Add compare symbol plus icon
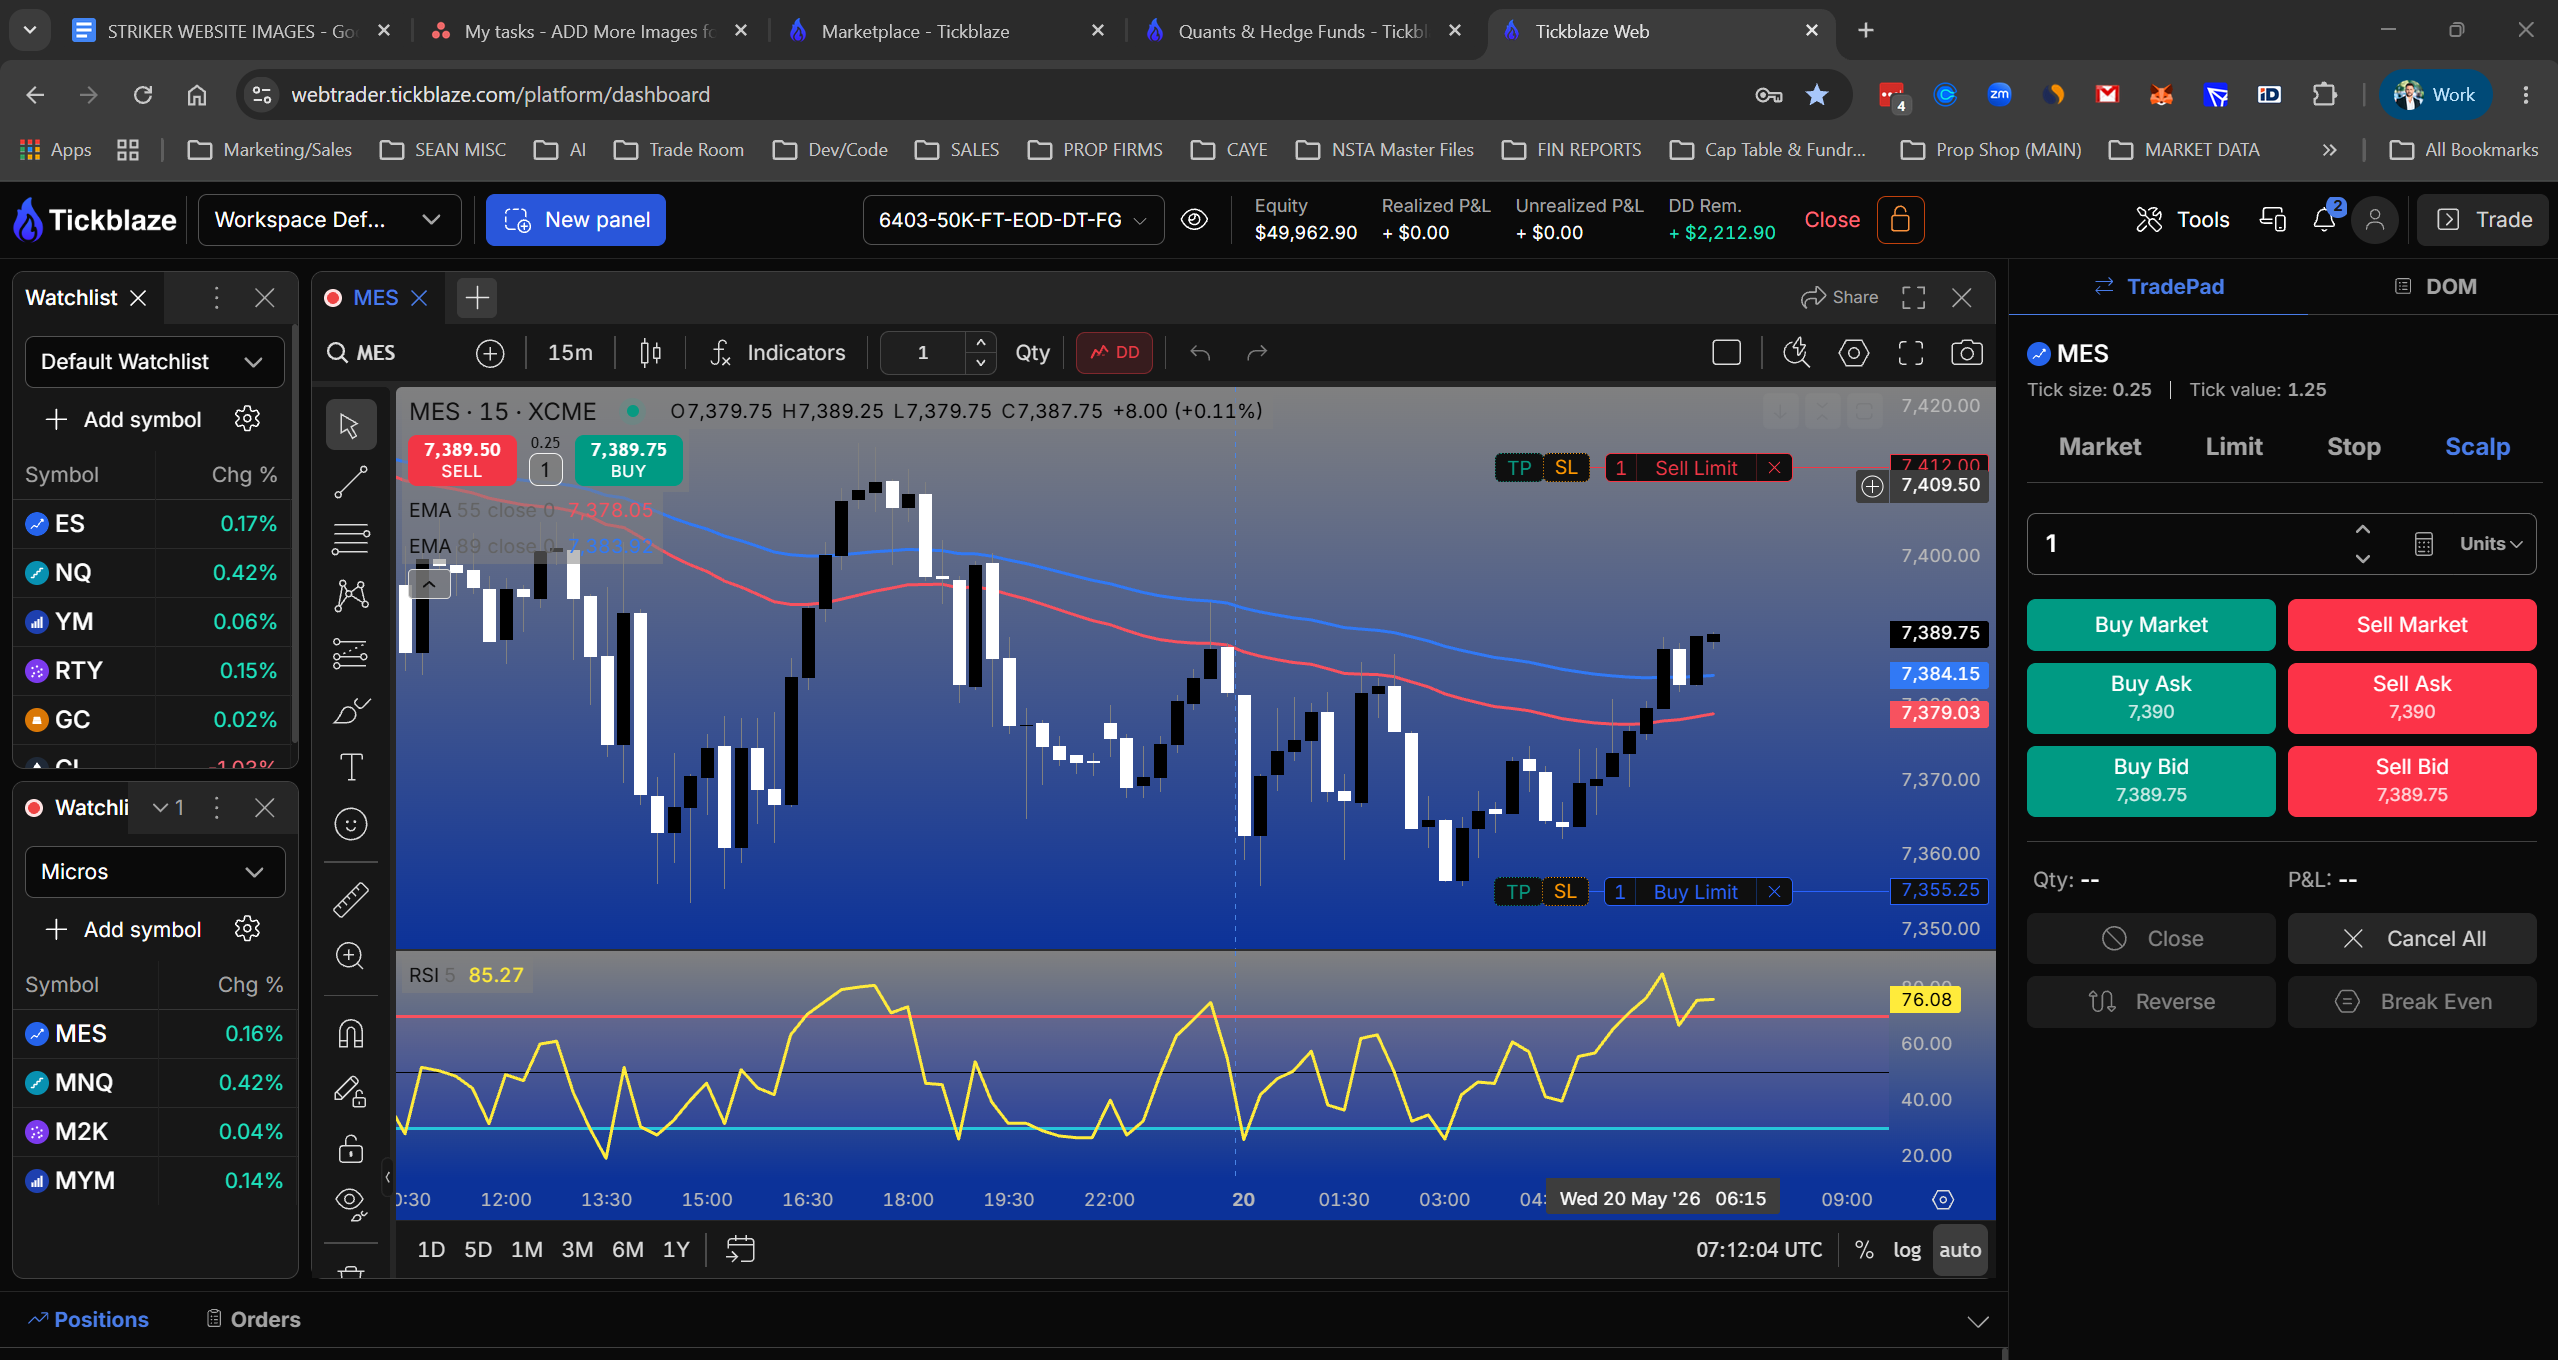The height and width of the screenshot is (1360, 2558). click(490, 353)
